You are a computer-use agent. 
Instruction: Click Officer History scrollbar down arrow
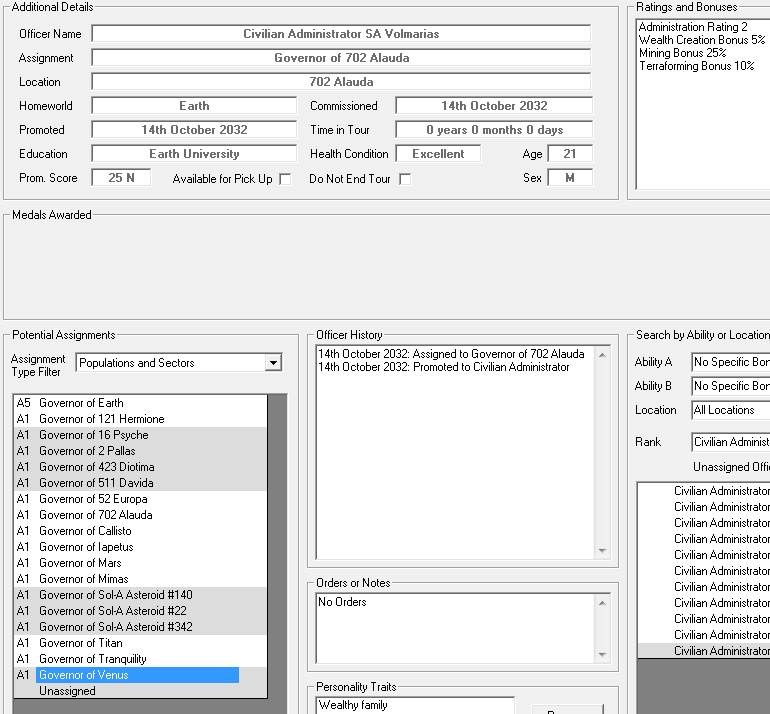(602, 551)
